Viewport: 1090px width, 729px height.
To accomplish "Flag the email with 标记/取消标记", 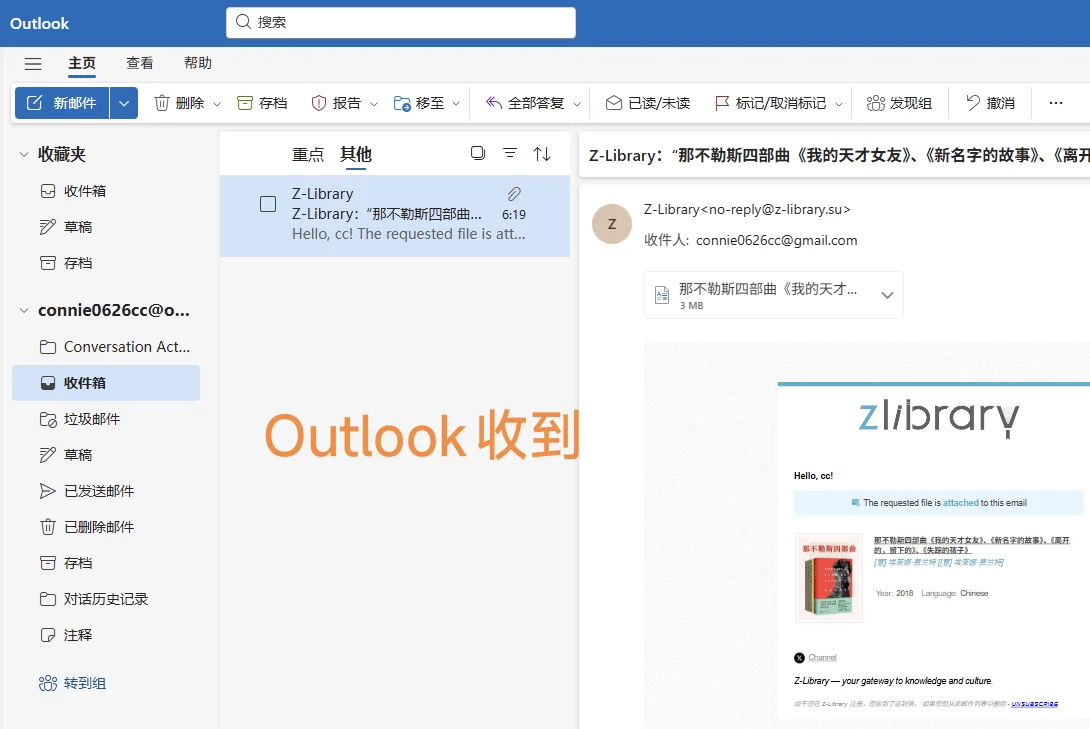I will click(770, 103).
